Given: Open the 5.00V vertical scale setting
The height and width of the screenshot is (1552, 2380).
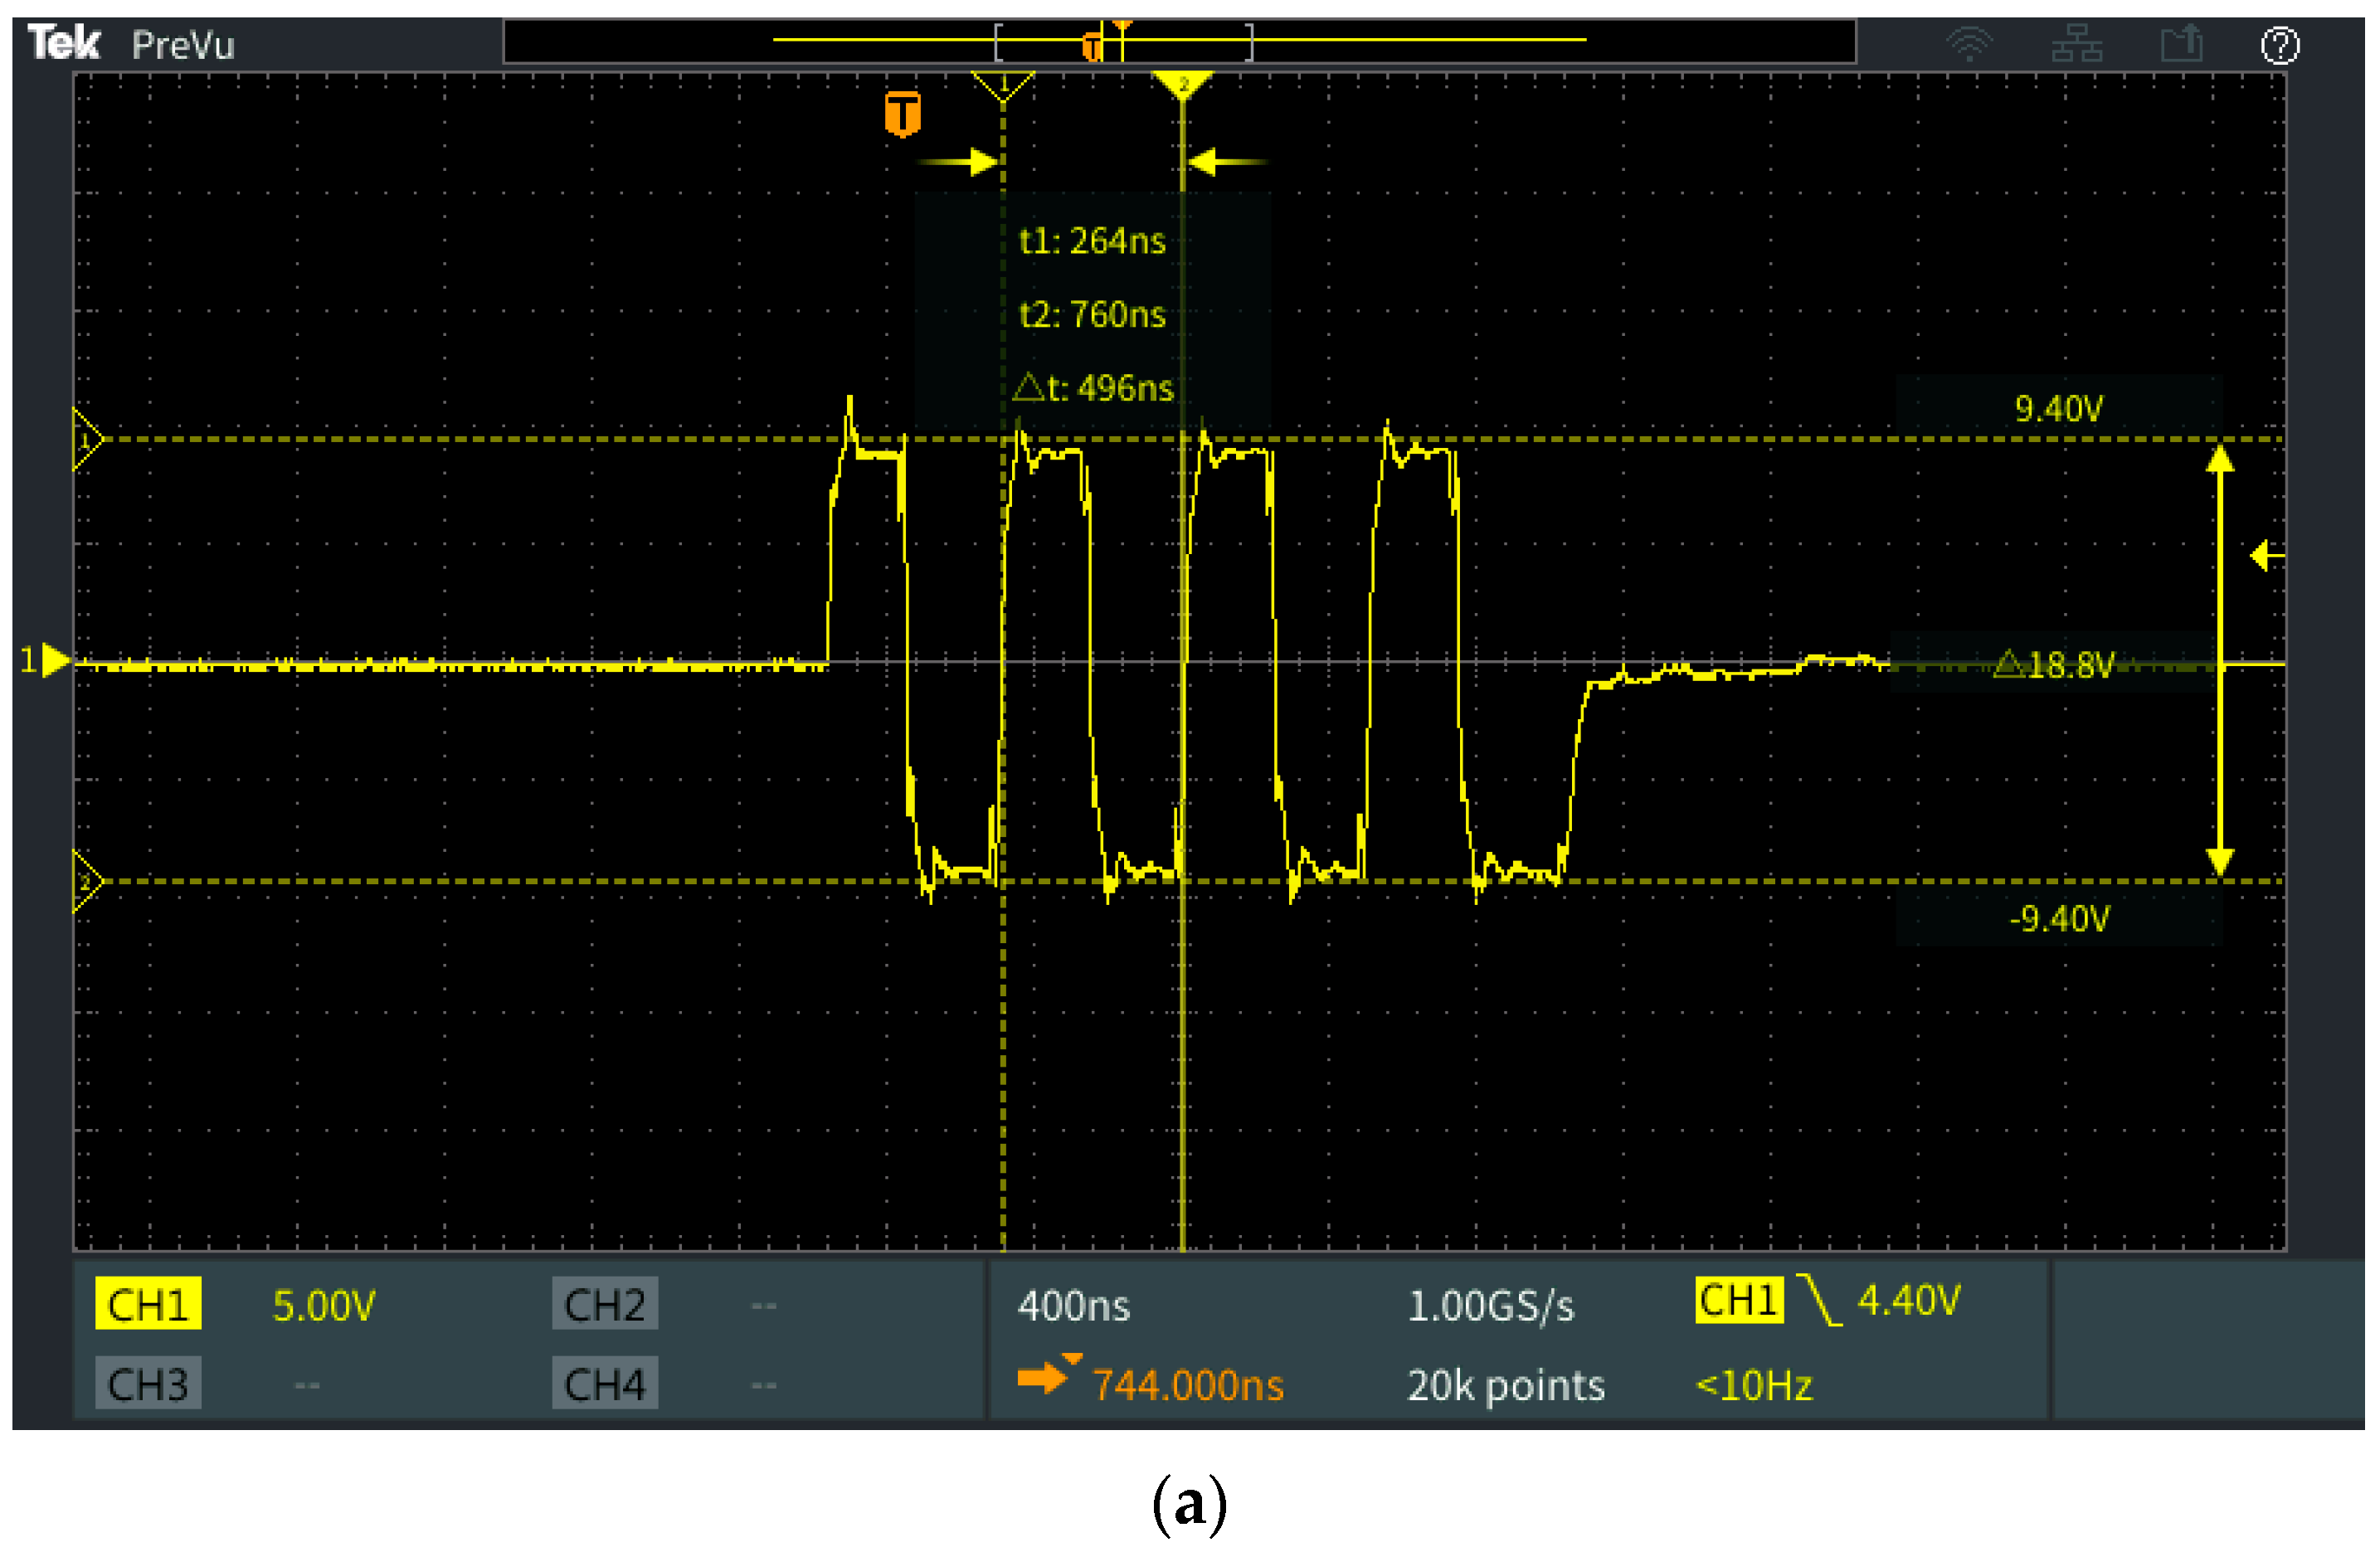Looking at the screenshot, I should pos(323,1306).
